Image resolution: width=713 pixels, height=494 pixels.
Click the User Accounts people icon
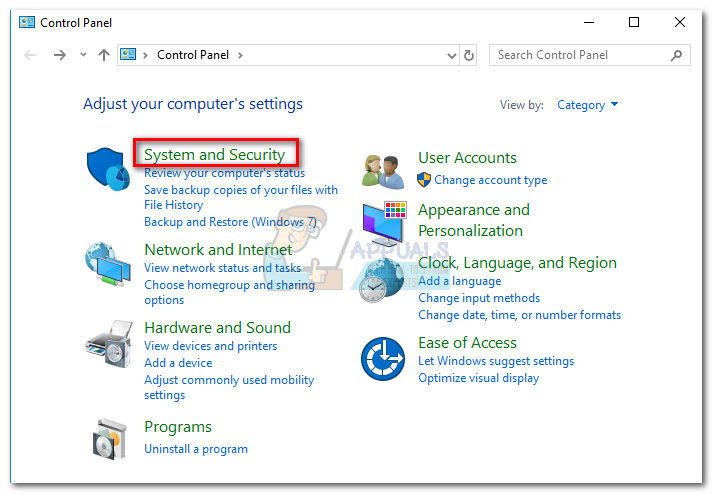pyautogui.click(x=383, y=171)
